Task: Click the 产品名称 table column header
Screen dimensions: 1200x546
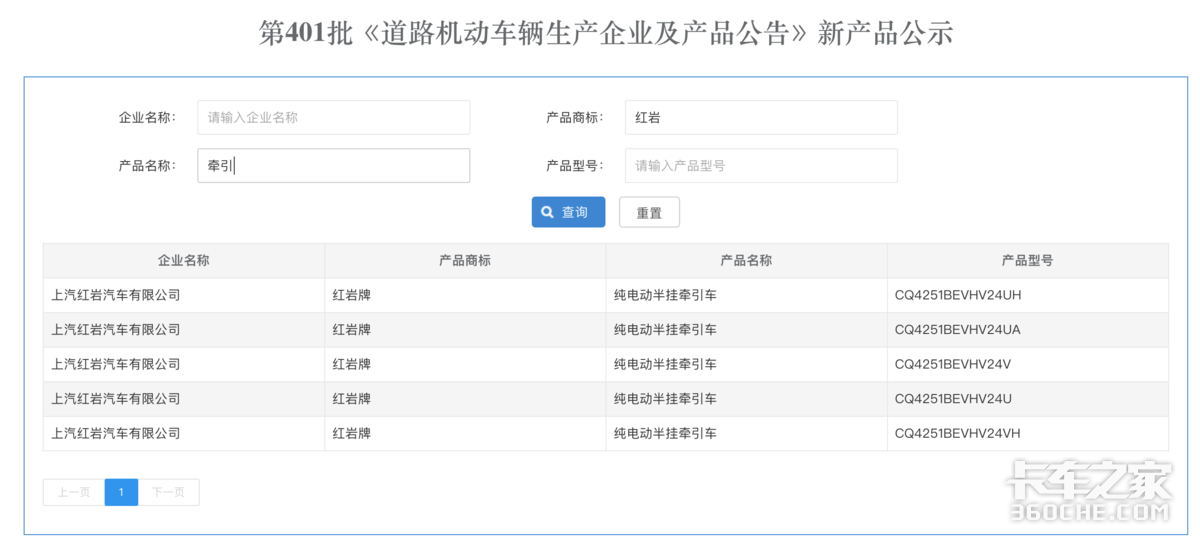Action: click(746, 260)
